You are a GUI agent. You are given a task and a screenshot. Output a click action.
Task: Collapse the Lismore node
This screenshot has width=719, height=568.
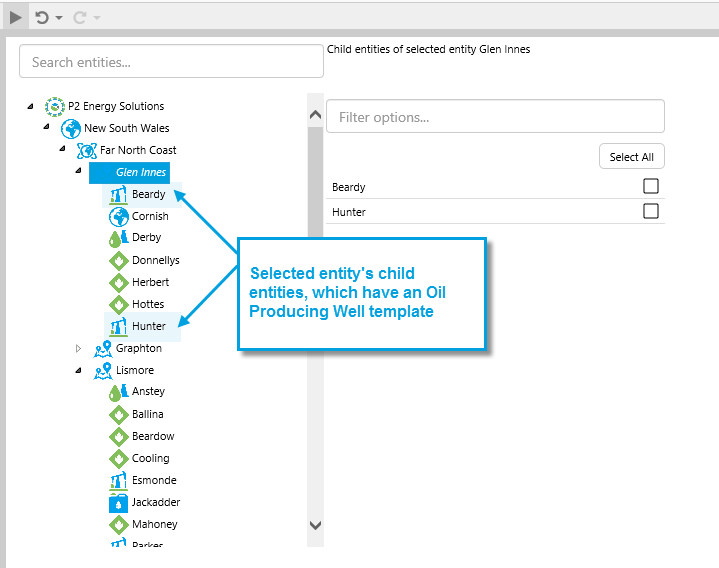pos(78,370)
